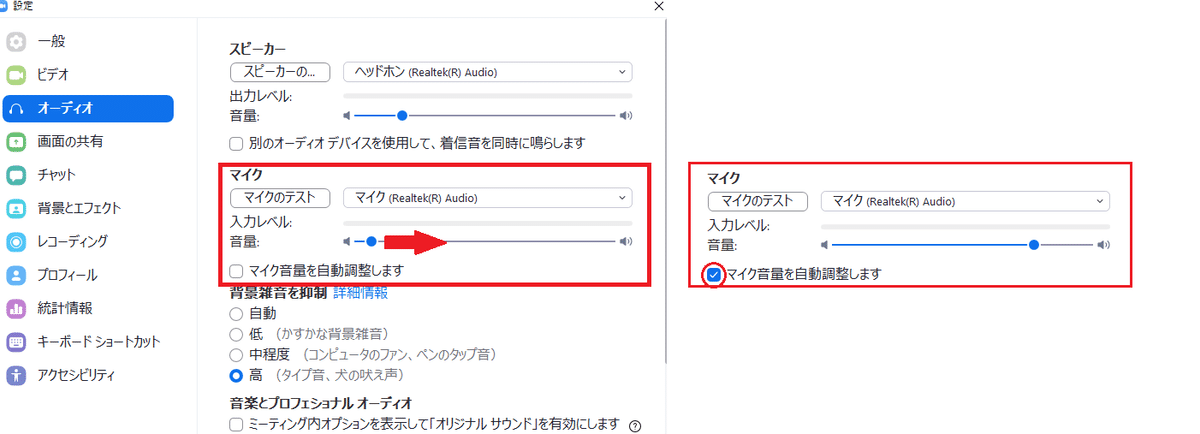Screen dimensions: 1200x434
Task: Click the 入力レベル meter in right panel
Action: (965, 226)
